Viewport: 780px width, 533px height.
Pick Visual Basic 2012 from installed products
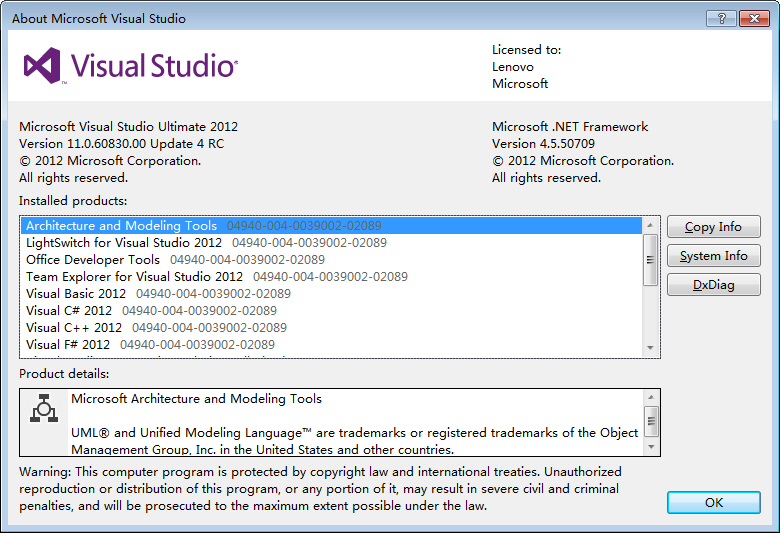pos(76,294)
